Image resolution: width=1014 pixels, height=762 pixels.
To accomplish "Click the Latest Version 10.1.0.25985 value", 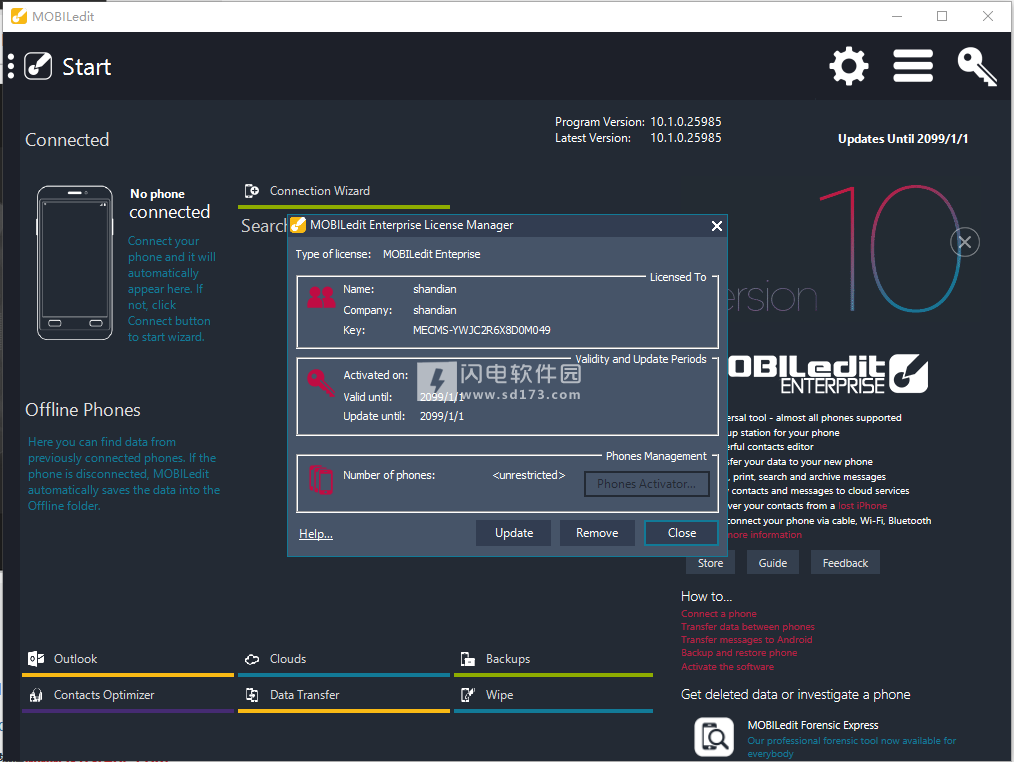I will (685, 138).
